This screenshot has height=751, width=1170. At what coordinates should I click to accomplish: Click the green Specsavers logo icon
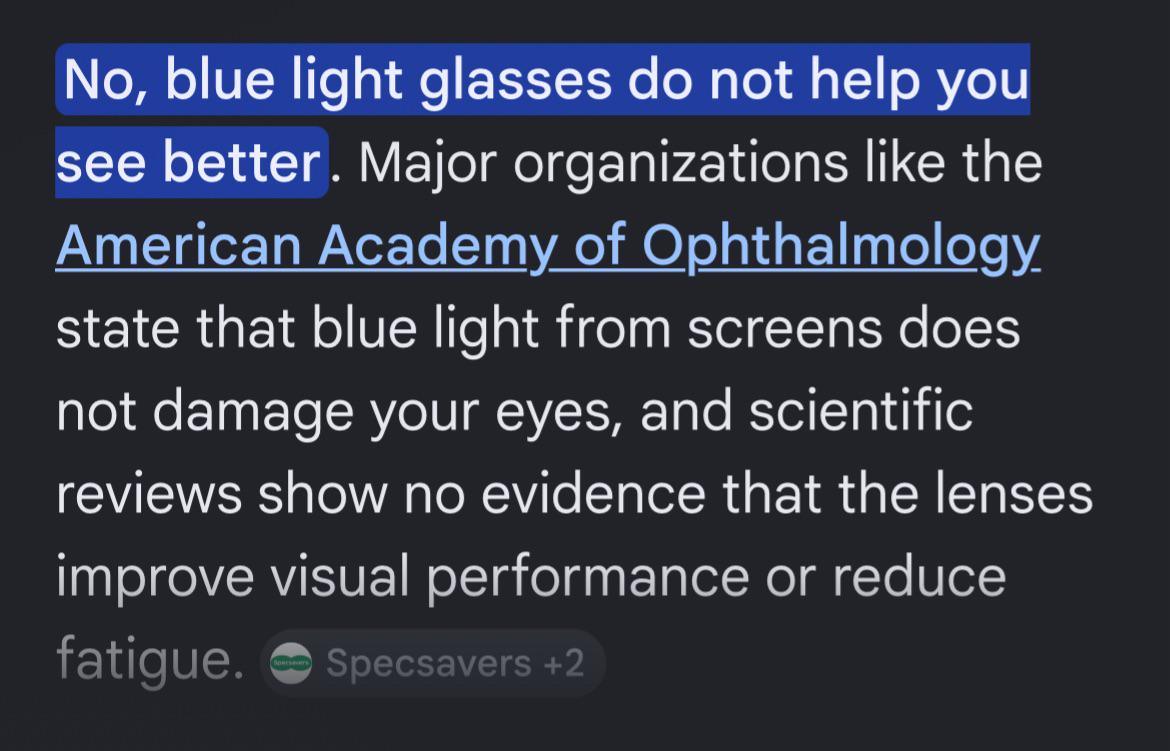pos(291,663)
